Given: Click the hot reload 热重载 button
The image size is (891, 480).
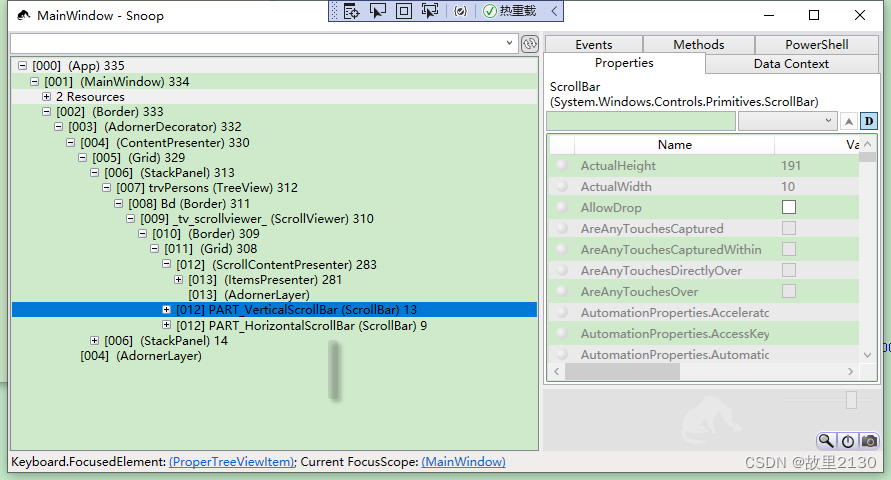Looking at the screenshot, I should pos(510,11).
